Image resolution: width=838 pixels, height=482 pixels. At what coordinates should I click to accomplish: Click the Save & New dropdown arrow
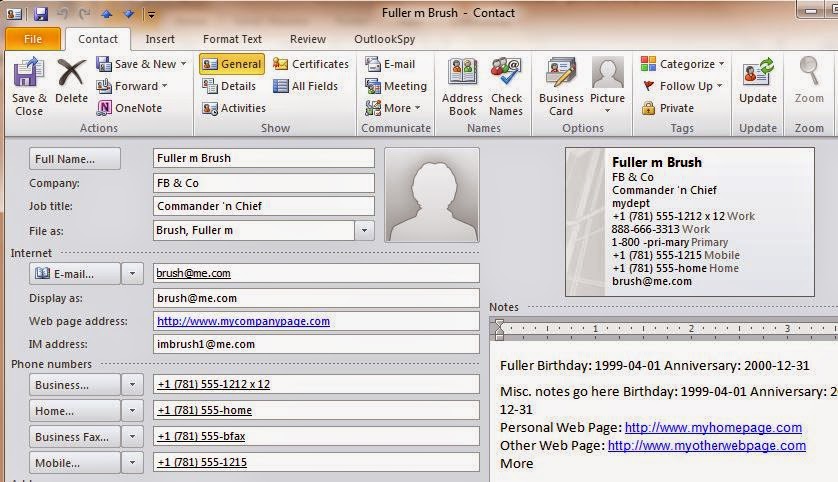coord(183,64)
